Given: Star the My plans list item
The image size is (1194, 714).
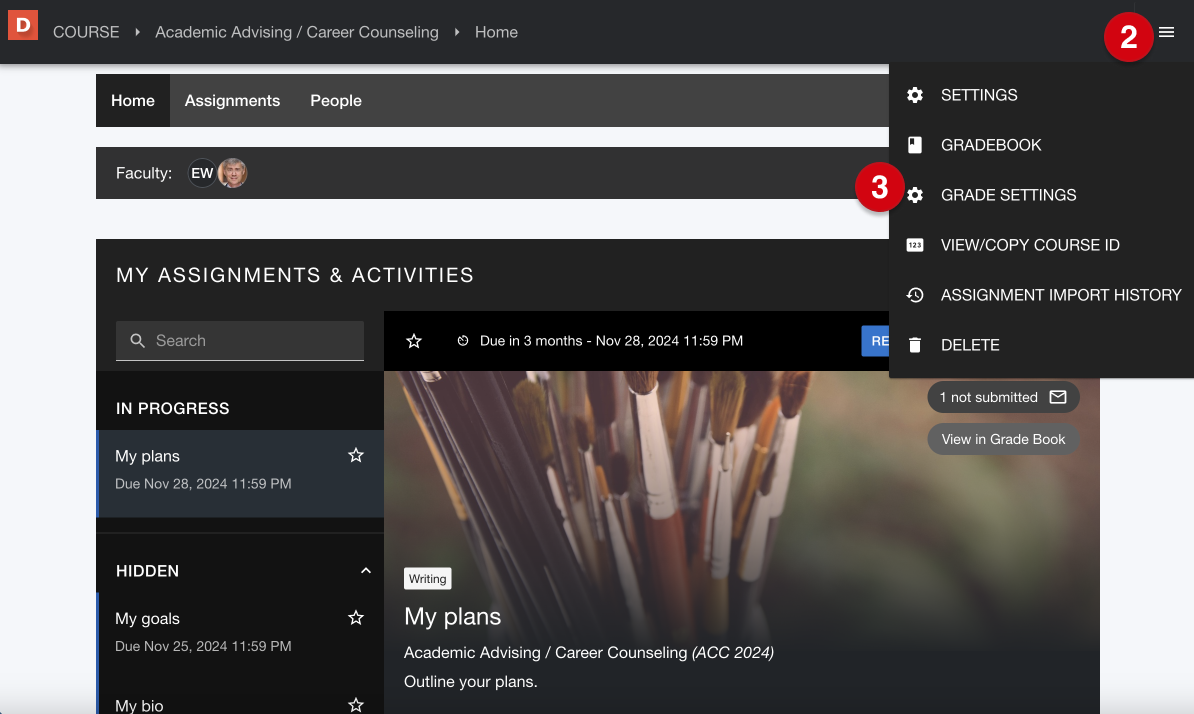Looking at the screenshot, I should [356, 455].
